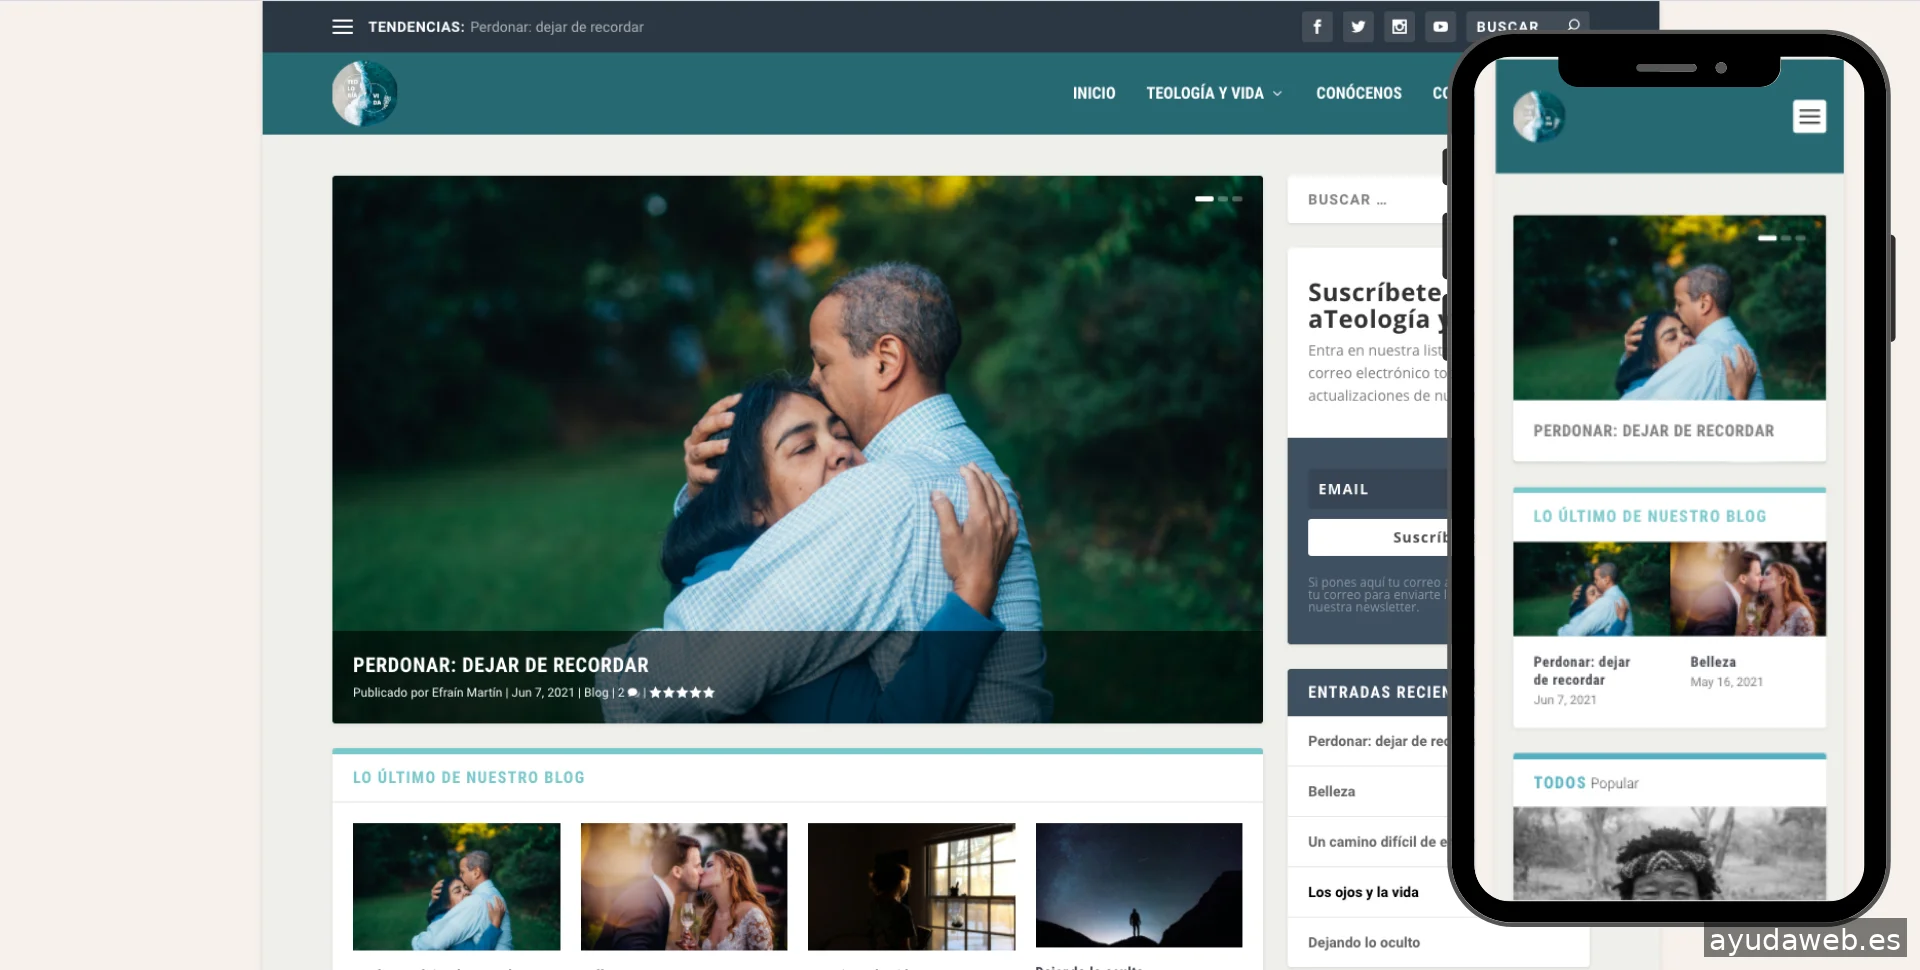
Task: Click the Facebook social icon
Action: tap(1316, 27)
